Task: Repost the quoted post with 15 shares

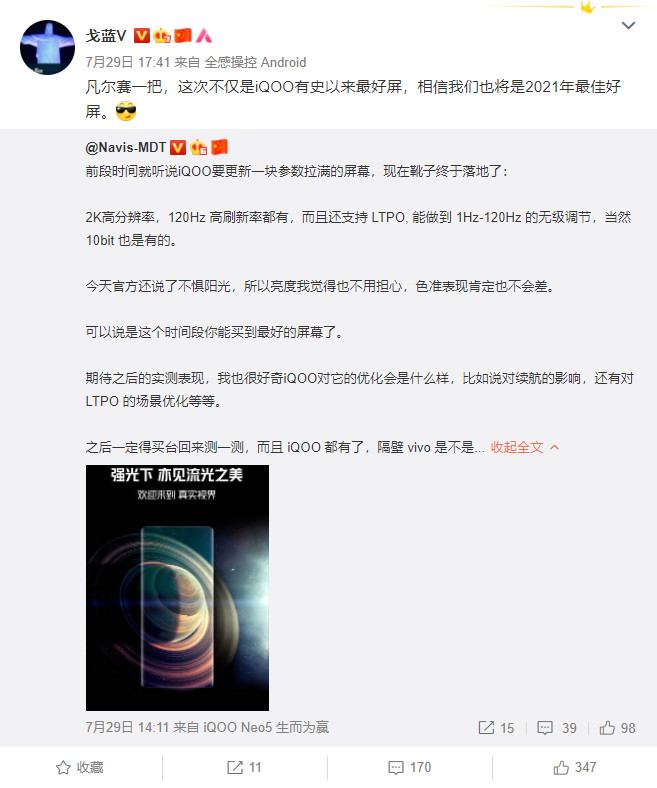Action: click(496, 728)
